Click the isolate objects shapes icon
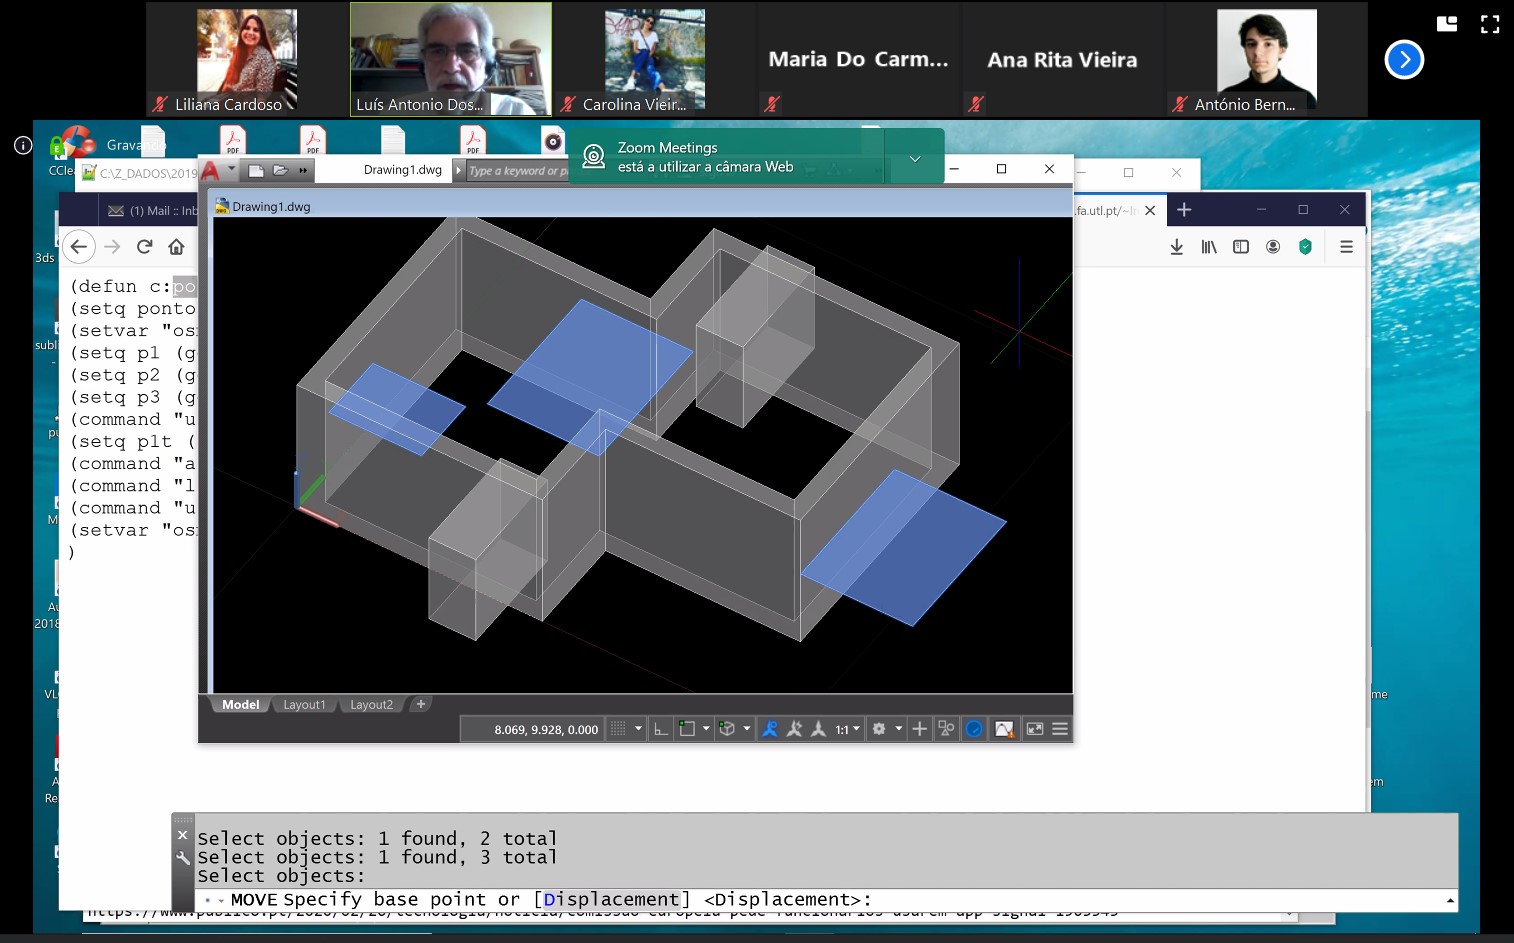Image resolution: width=1514 pixels, height=943 pixels. point(946,729)
